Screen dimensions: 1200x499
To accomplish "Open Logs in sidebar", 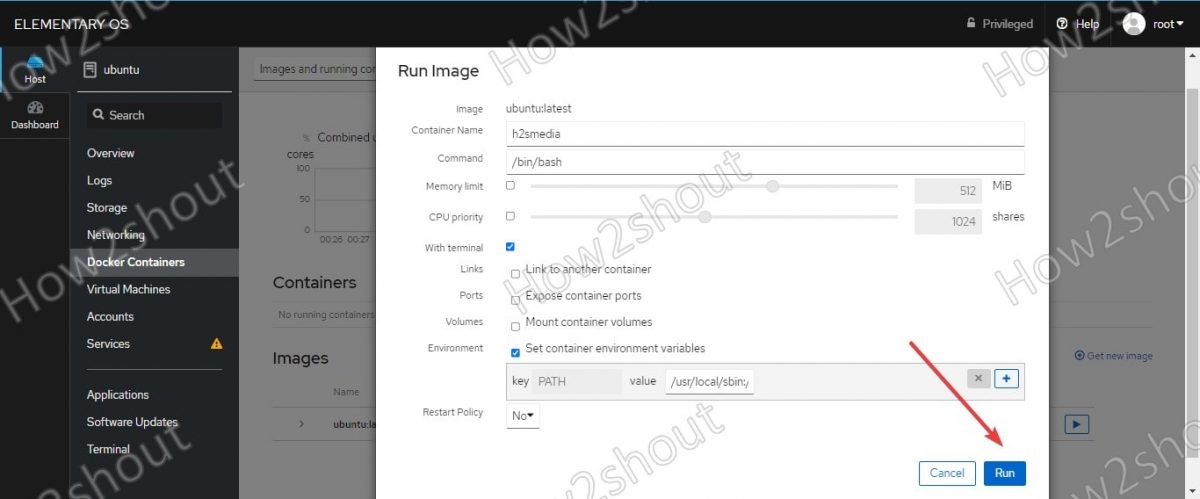I will pos(99,181).
